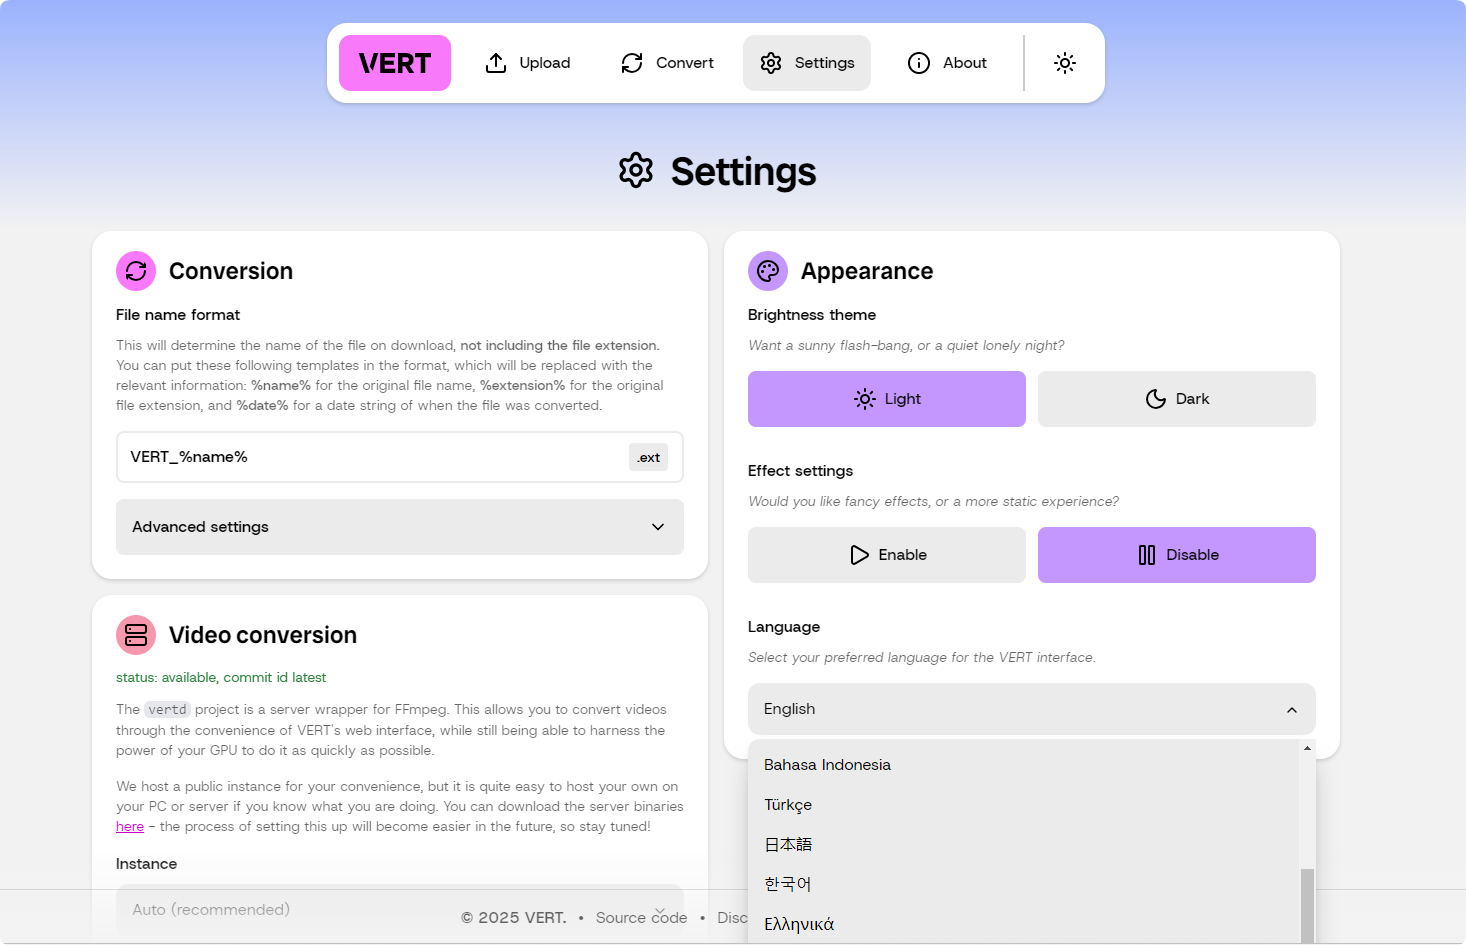The width and height of the screenshot is (1466, 945).
Task: Collapse the English language dropdown
Action: click(1031, 709)
